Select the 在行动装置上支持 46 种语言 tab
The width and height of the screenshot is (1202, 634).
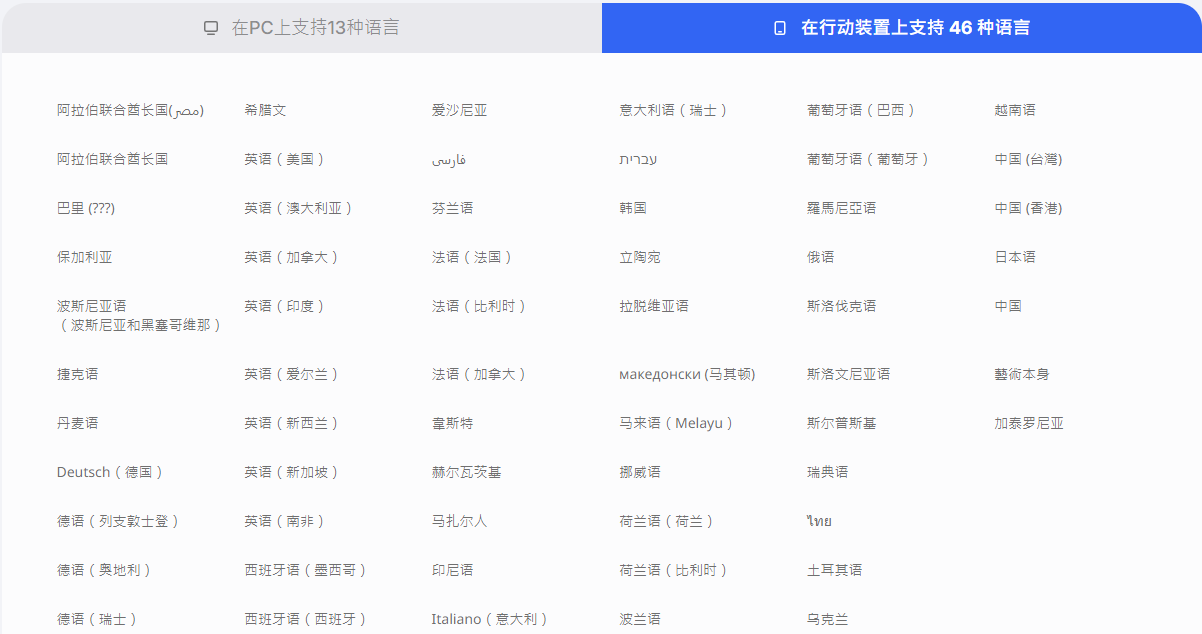[902, 28]
